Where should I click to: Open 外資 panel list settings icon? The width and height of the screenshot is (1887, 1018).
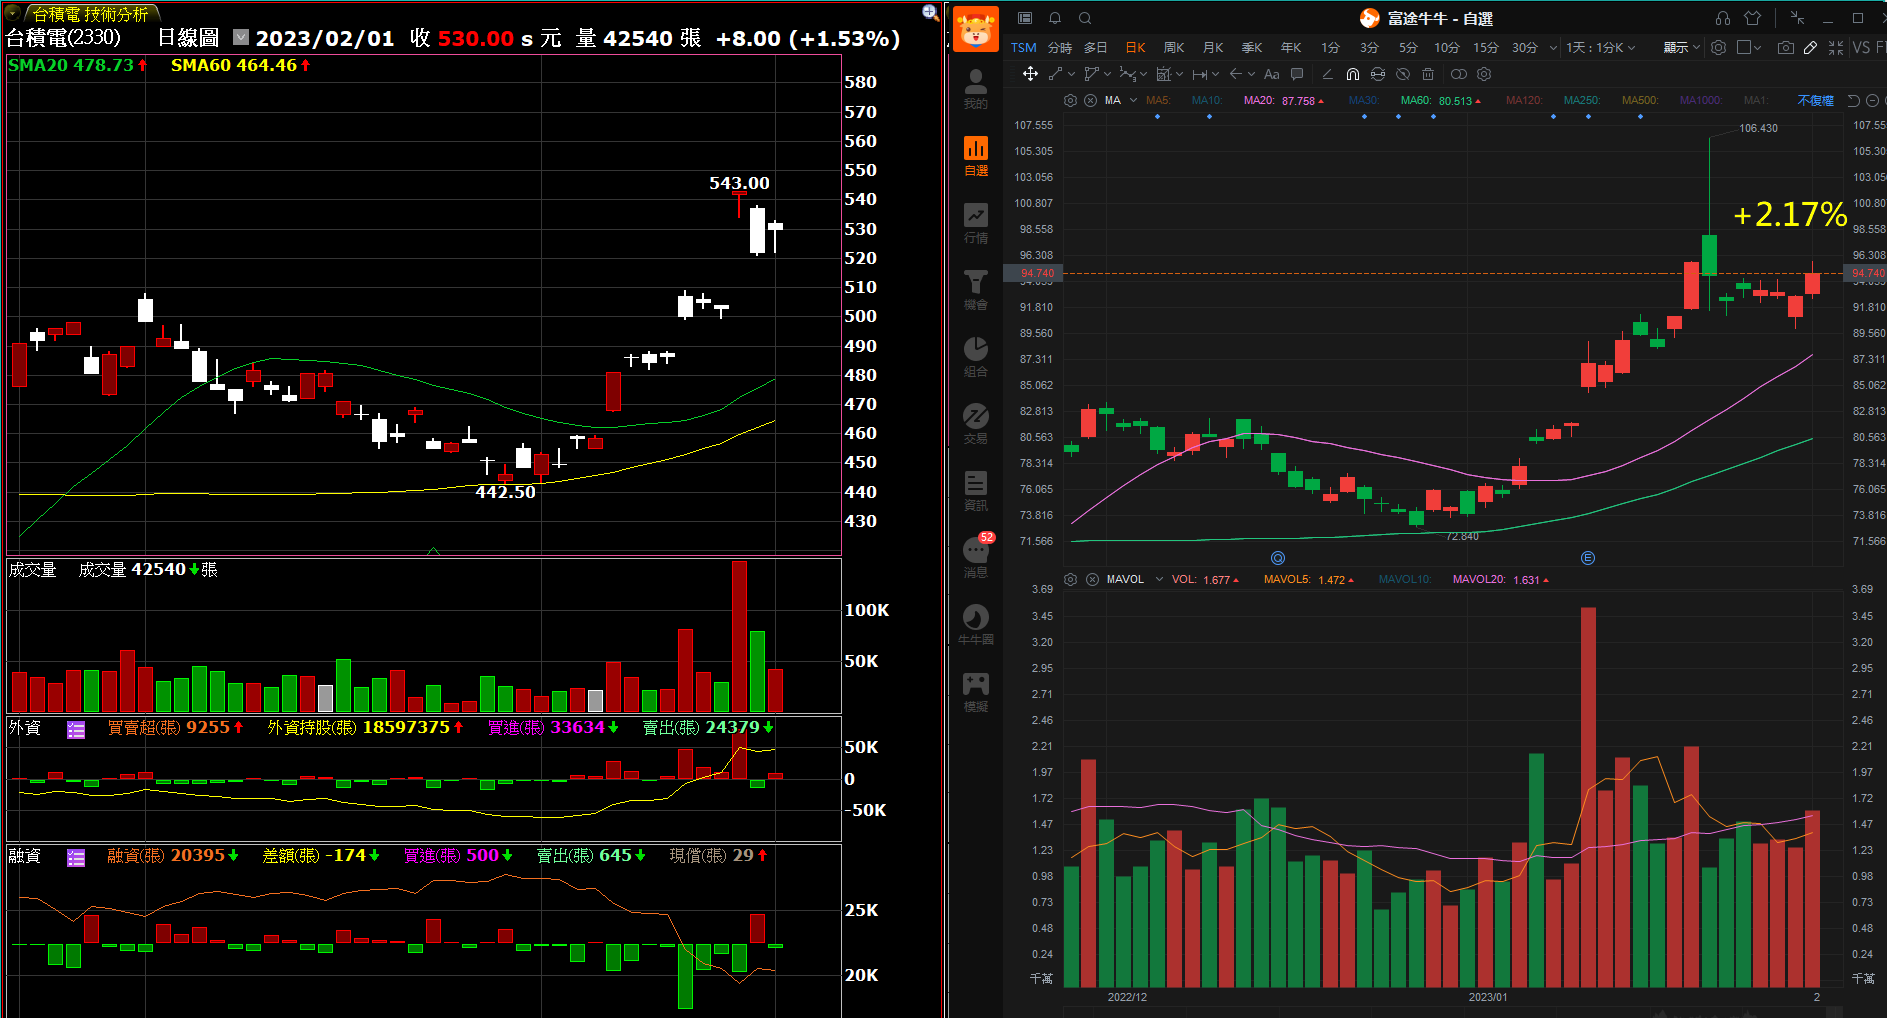tap(76, 729)
